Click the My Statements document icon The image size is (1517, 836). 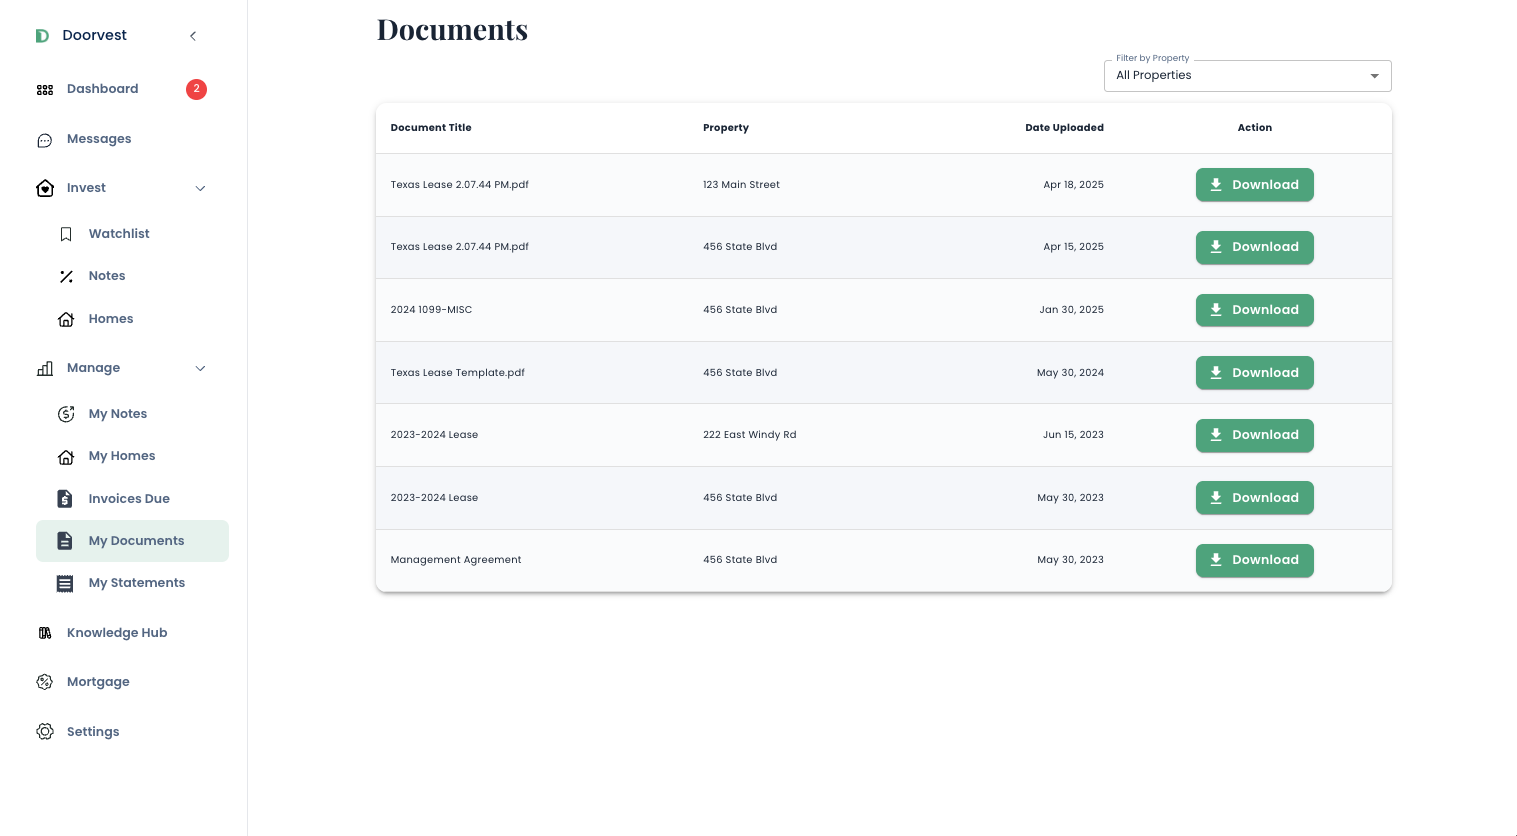pos(65,583)
